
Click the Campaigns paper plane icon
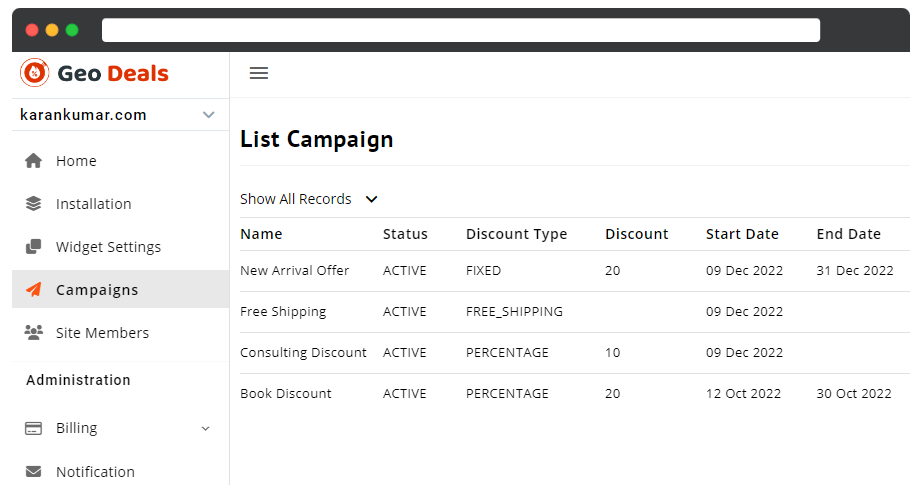point(34,289)
